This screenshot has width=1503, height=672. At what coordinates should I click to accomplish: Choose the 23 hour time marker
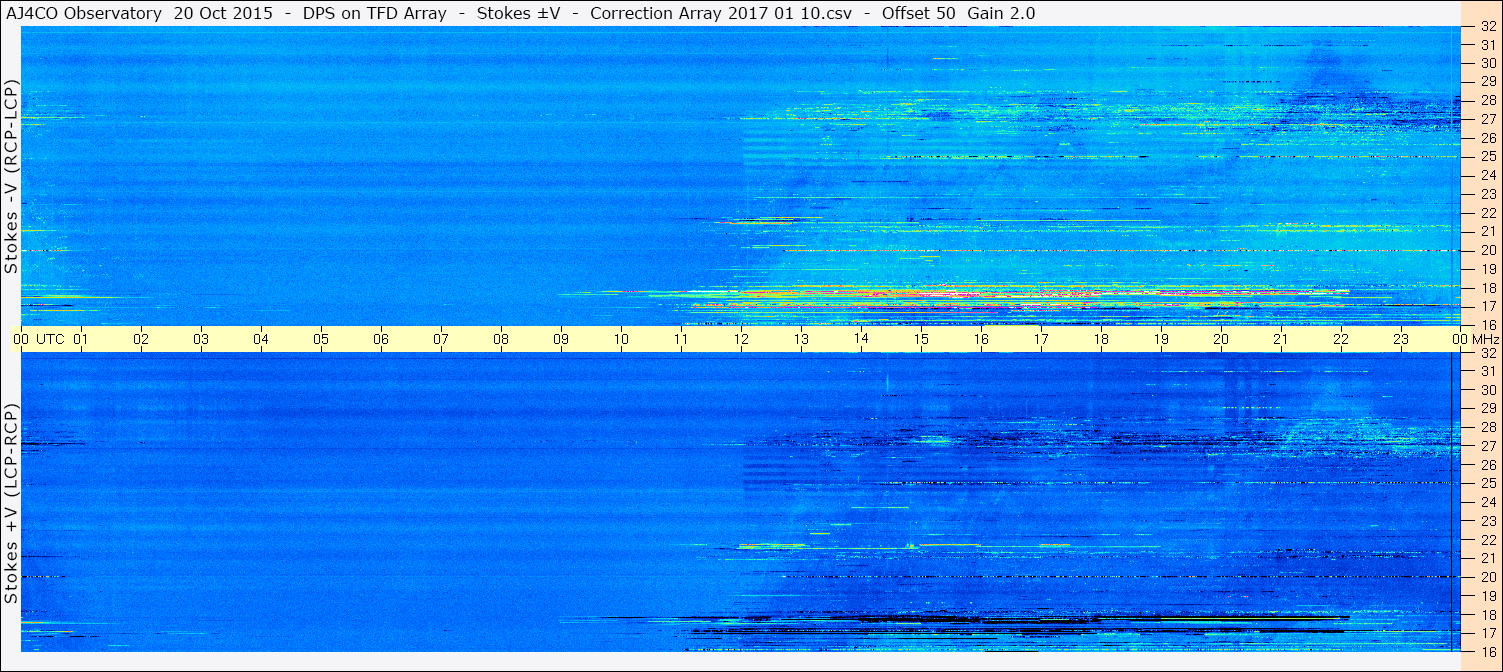click(x=1401, y=339)
